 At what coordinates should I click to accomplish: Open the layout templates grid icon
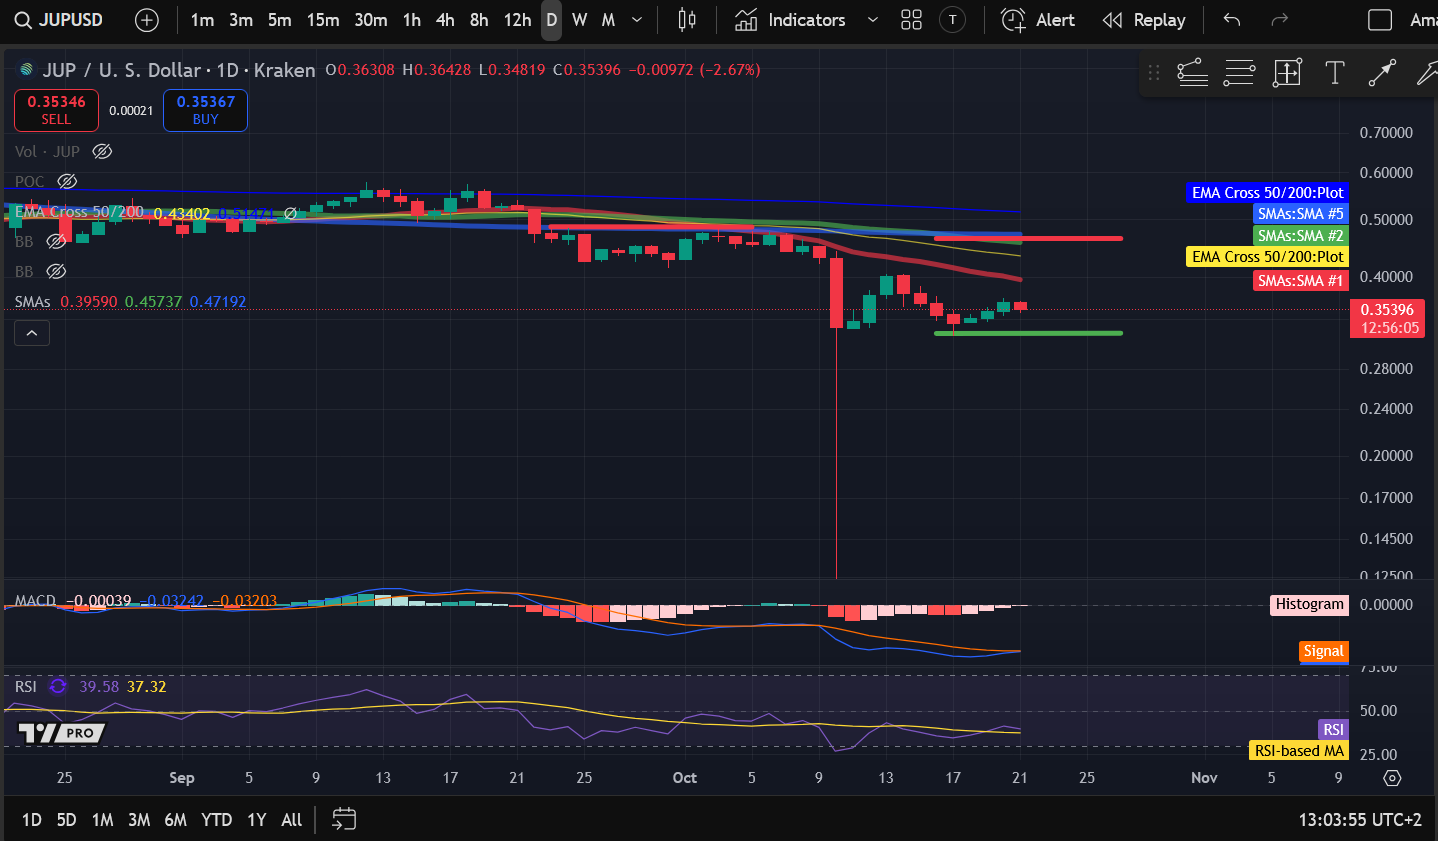click(x=911, y=20)
